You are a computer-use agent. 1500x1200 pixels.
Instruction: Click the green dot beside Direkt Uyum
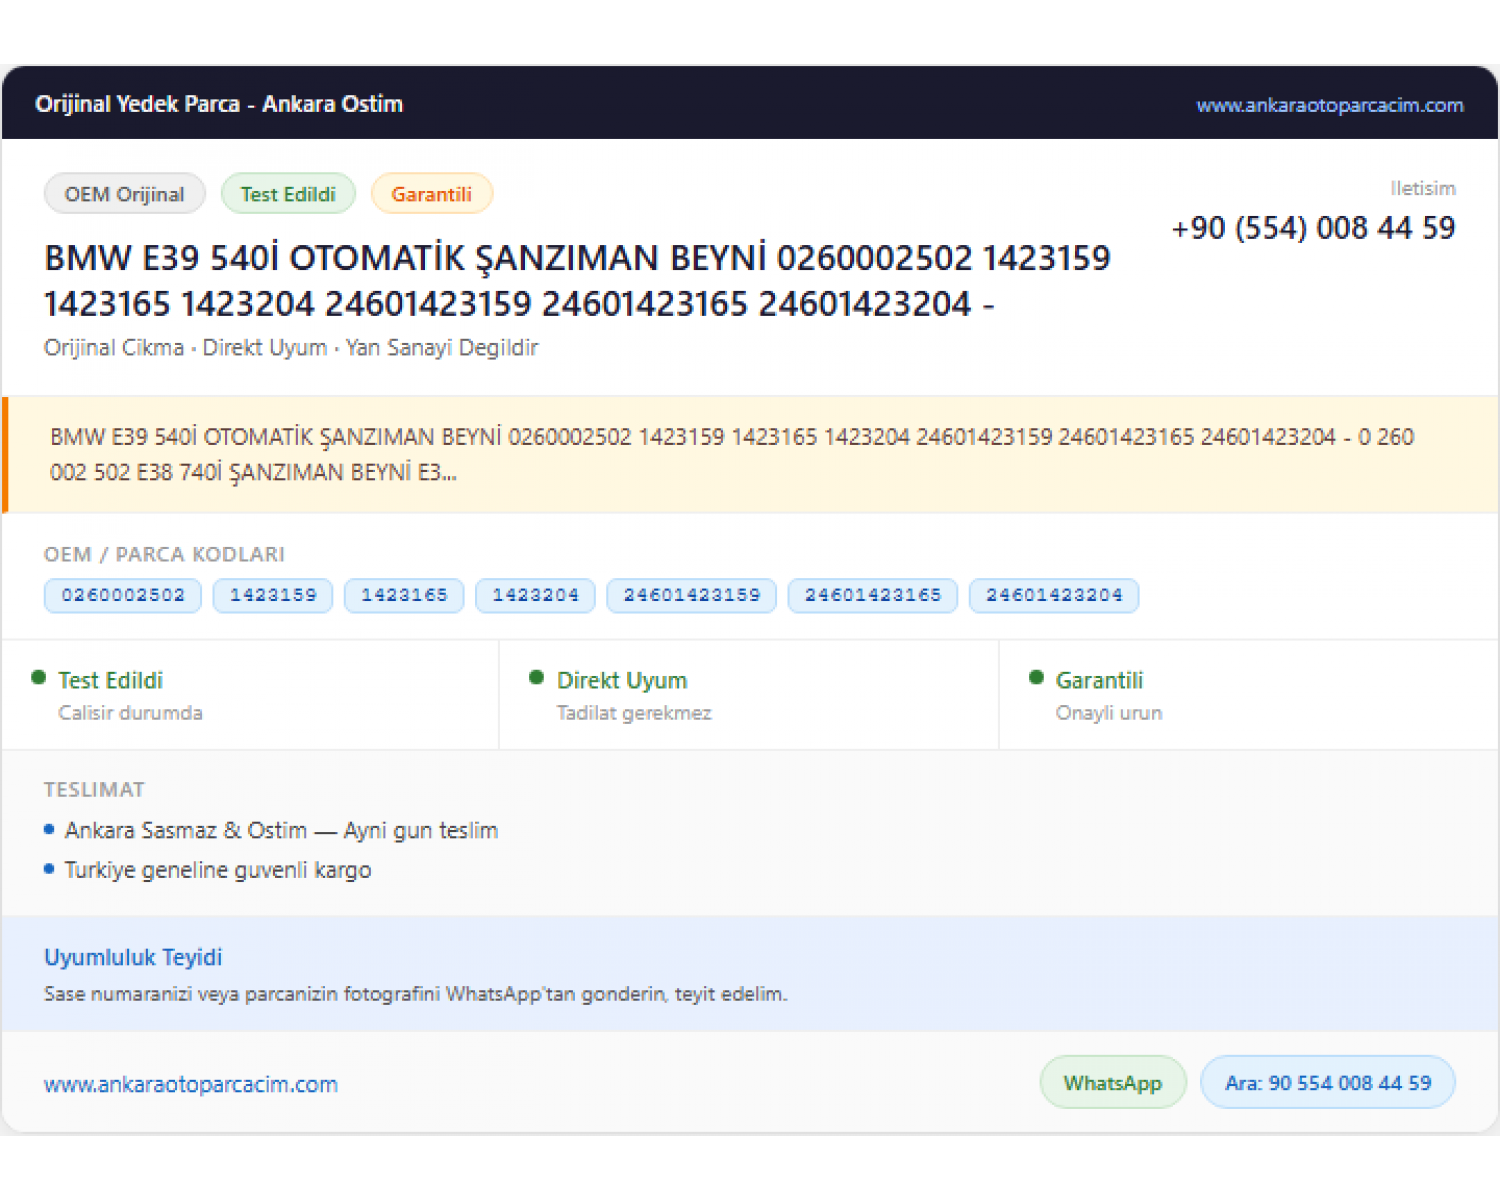[537, 678]
